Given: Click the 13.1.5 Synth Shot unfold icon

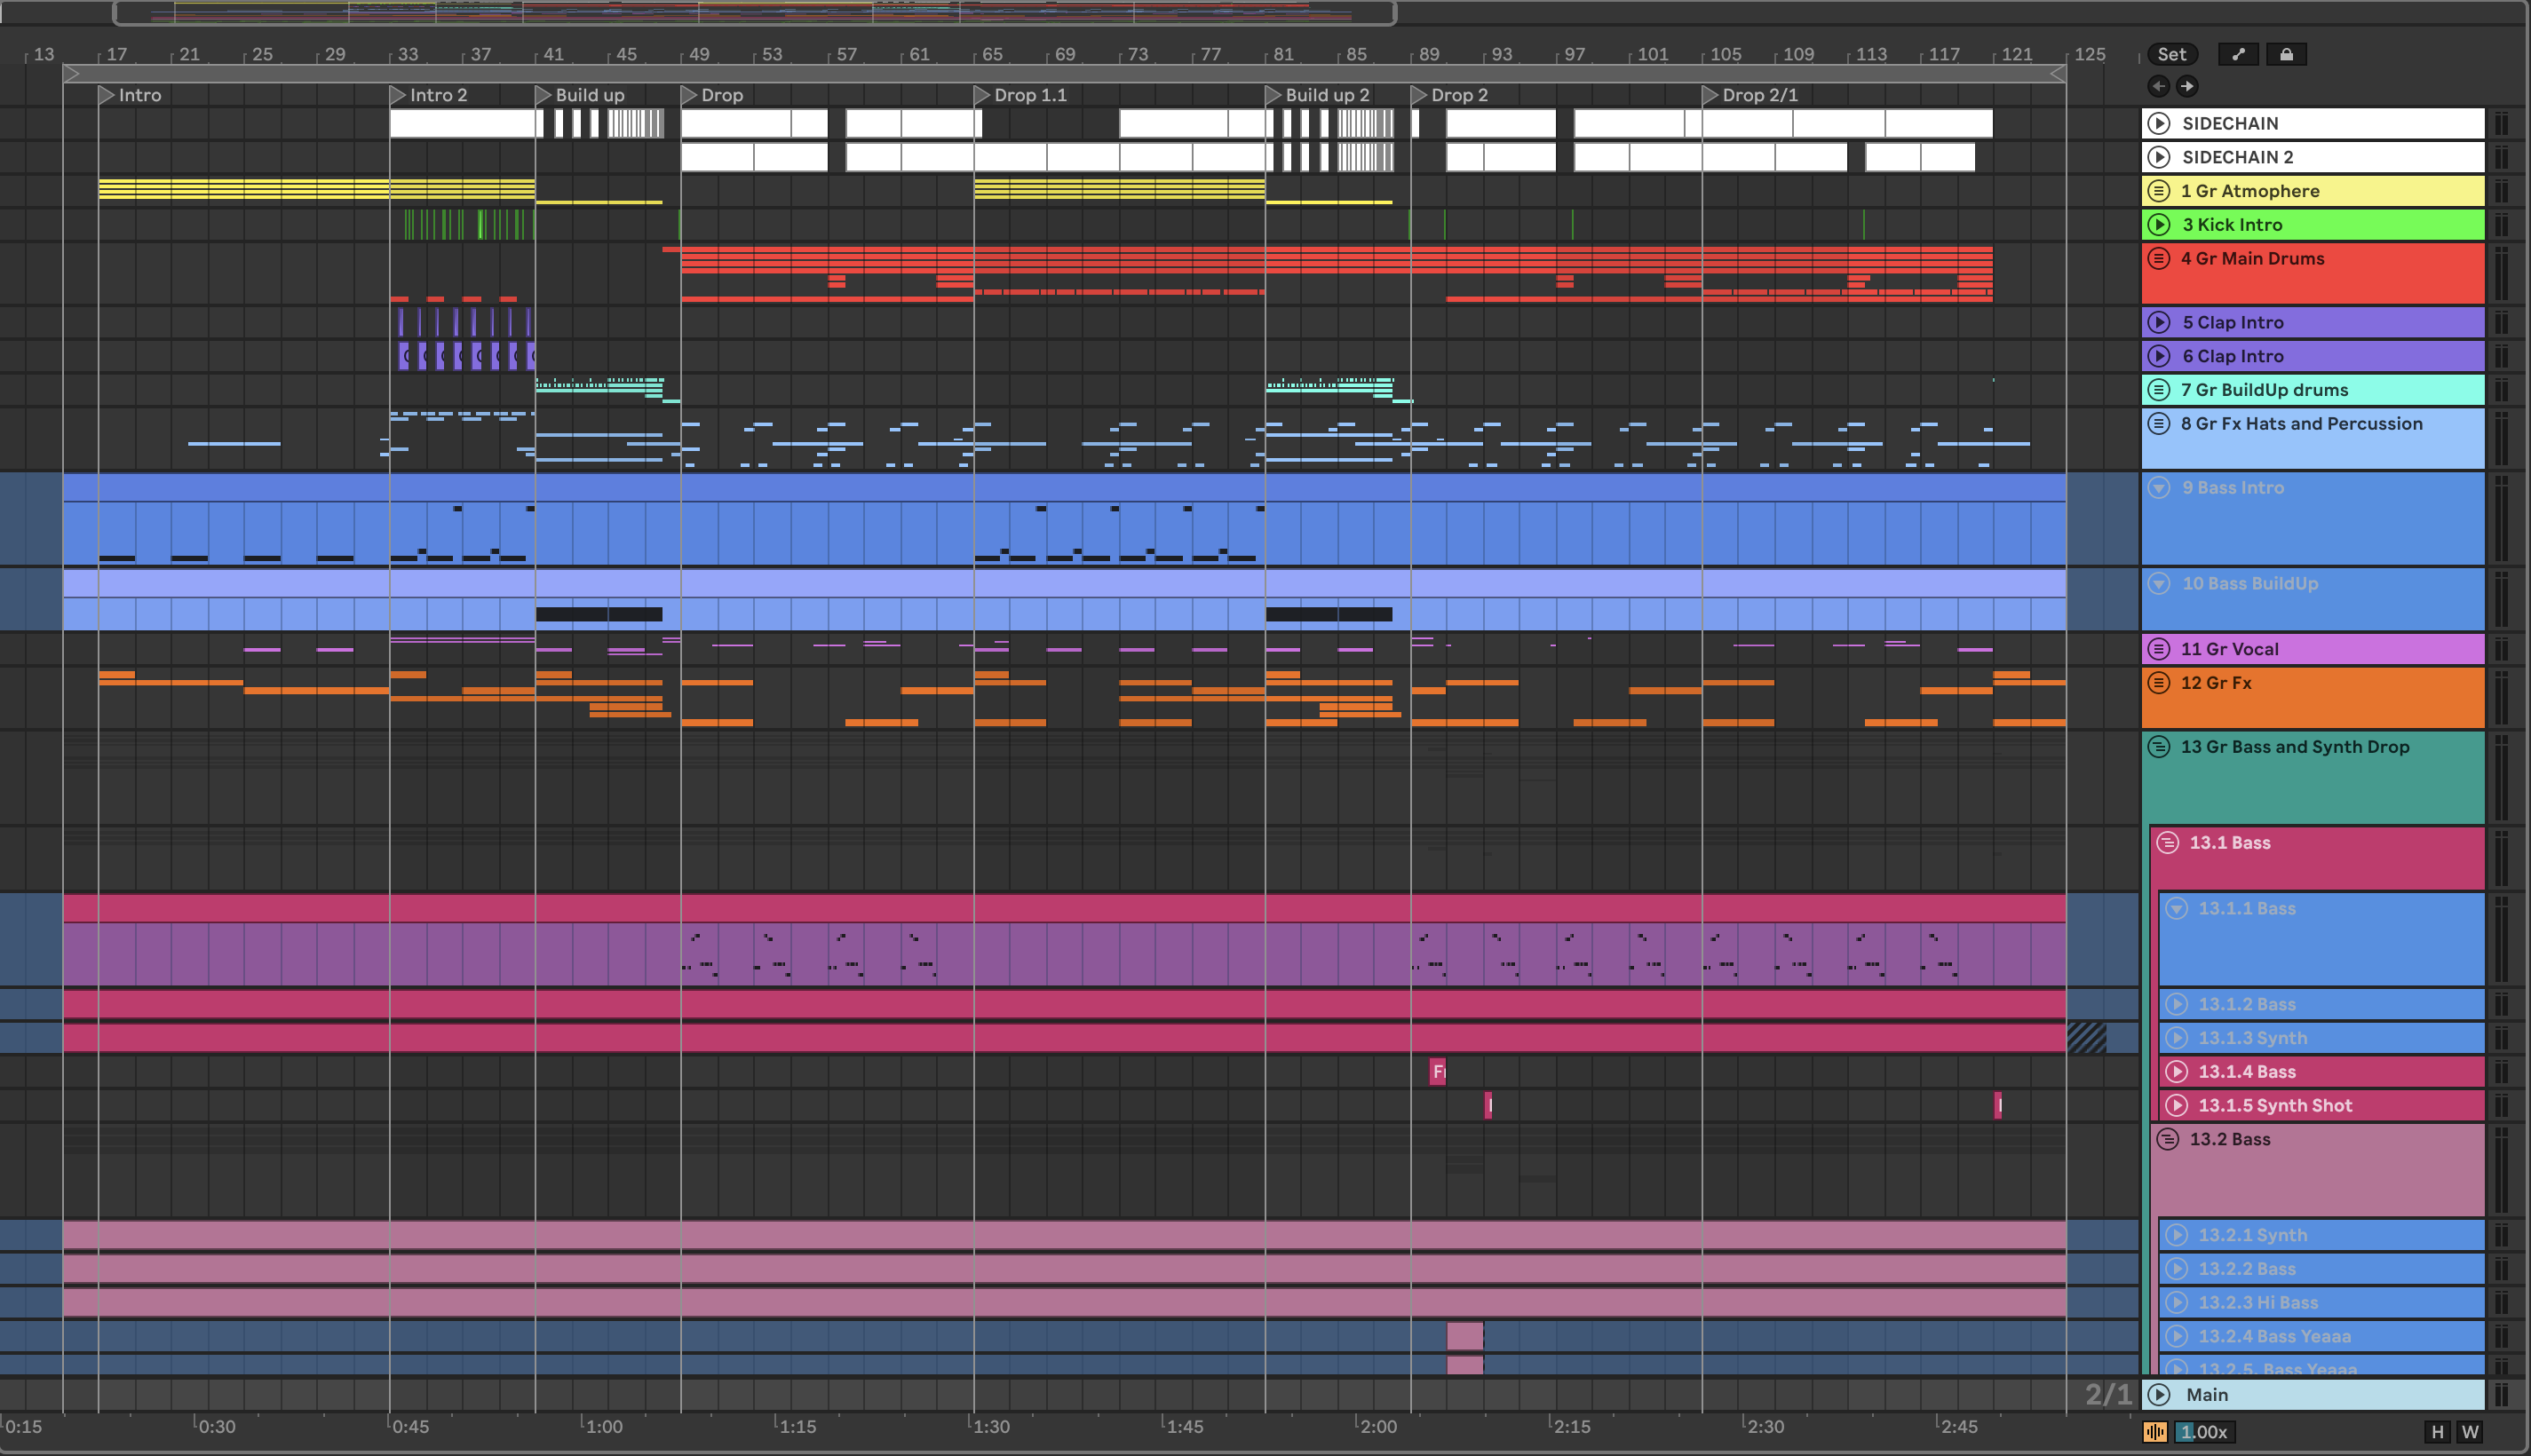Looking at the screenshot, I should [2176, 1105].
